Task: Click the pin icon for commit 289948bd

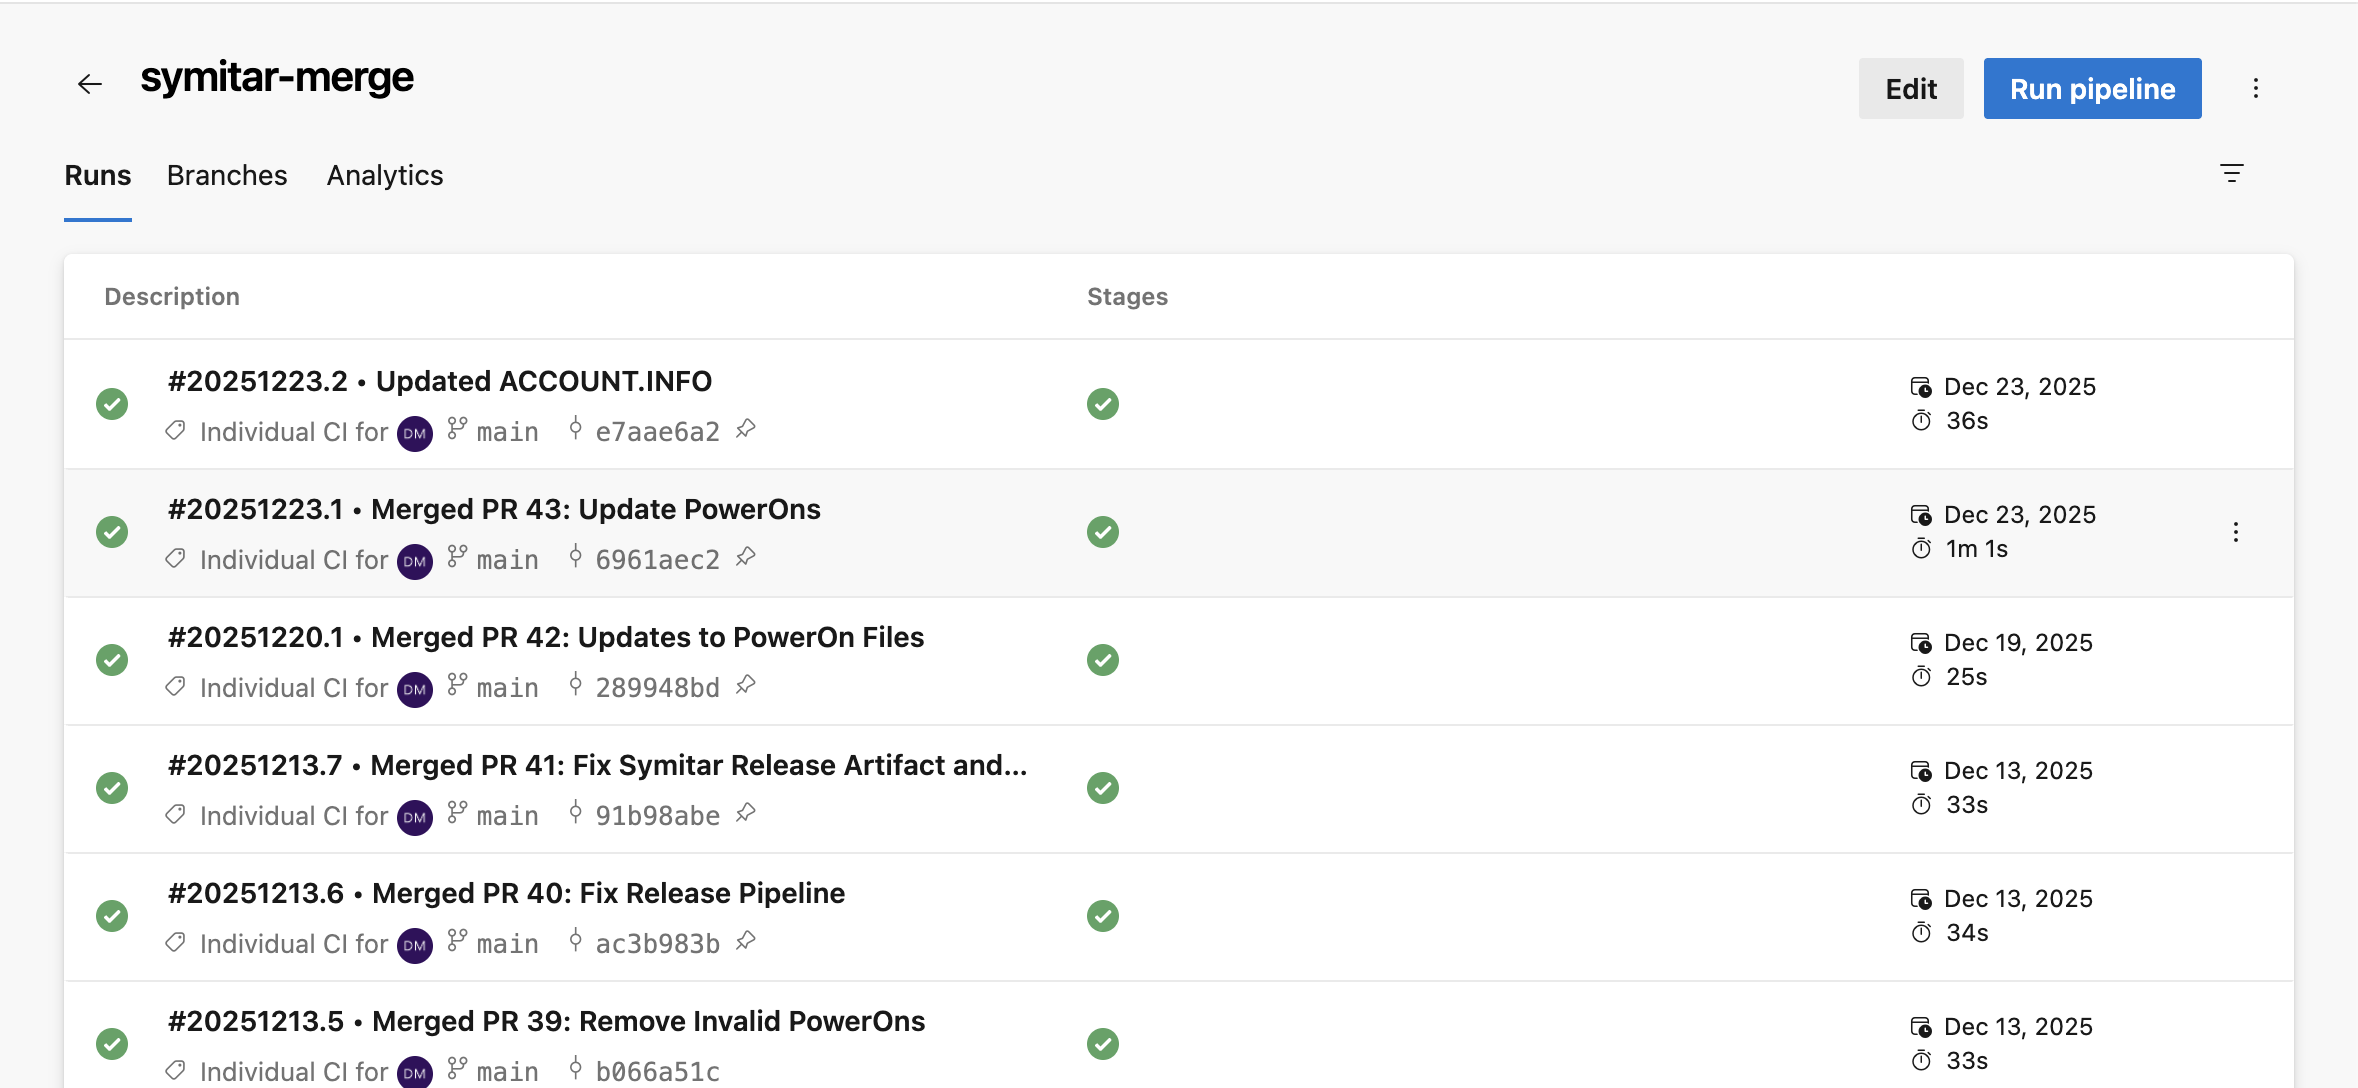Action: point(746,685)
